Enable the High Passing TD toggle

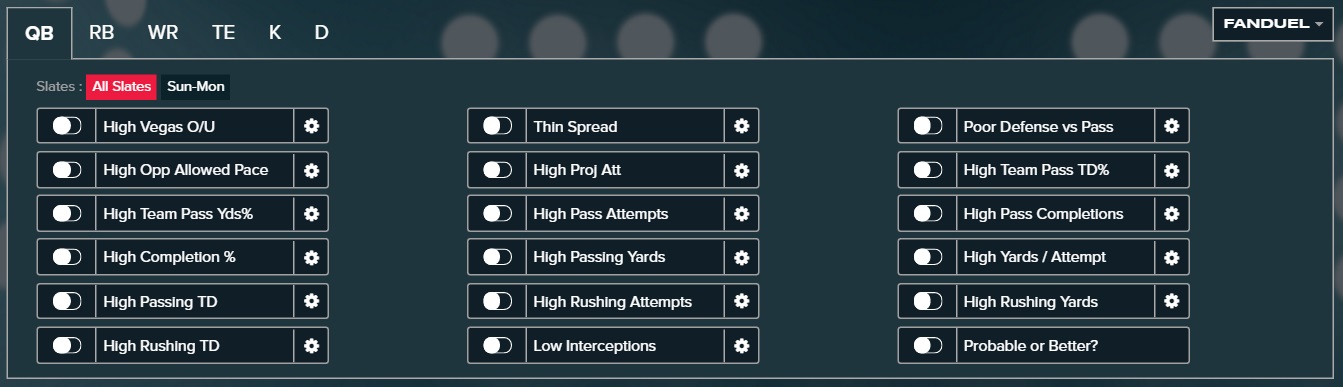(x=67, y=301)
